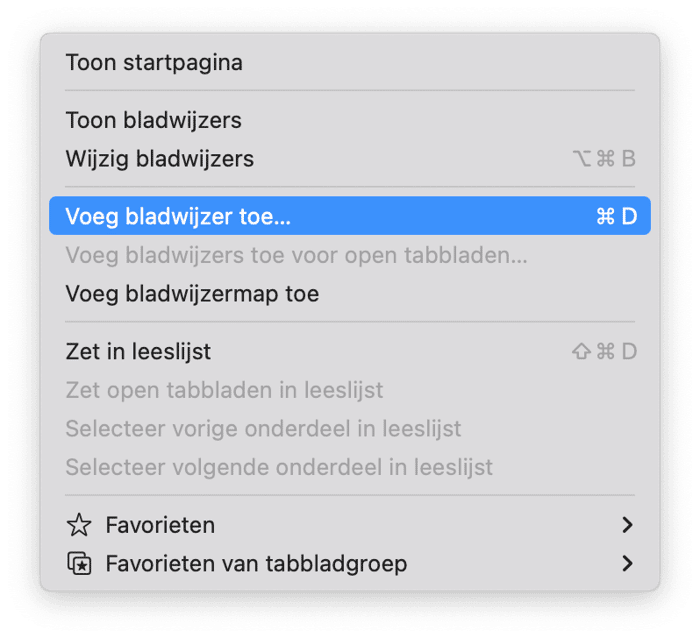Click the ⌥⌘B shortcut hint for Wijzig bladwijzers
The image size is (700, 638).
(604, 158)
